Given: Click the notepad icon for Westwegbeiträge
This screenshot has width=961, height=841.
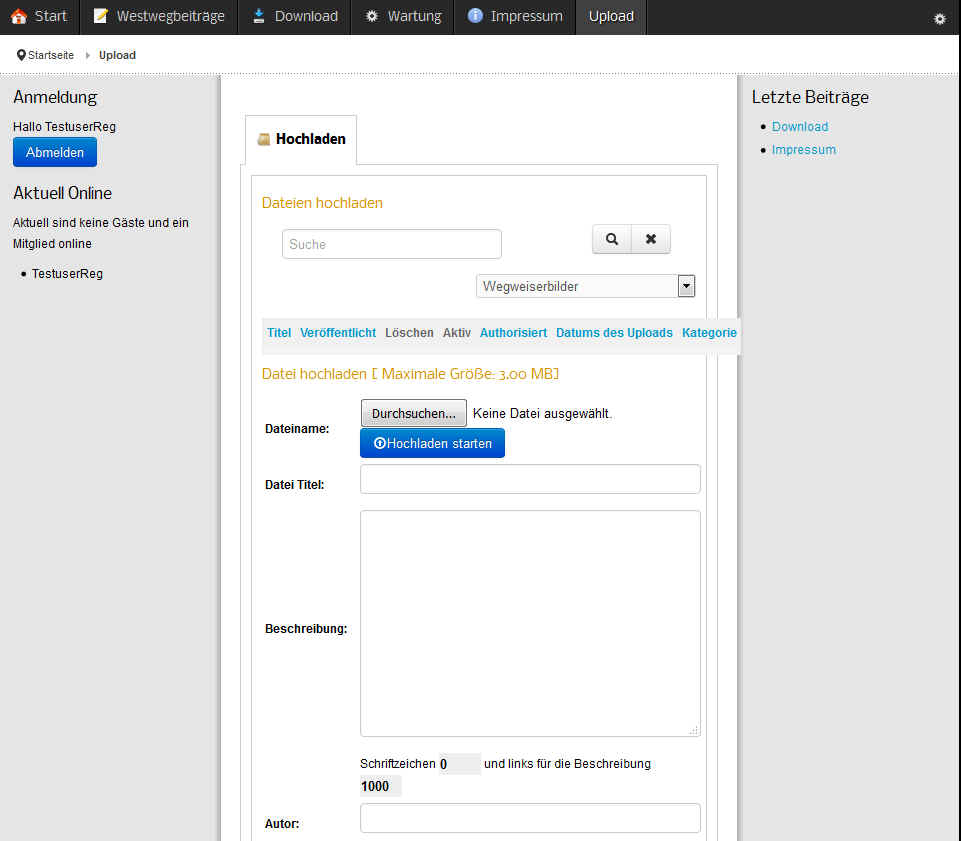Looking at the screenshot, I should [x=100, y=16].
